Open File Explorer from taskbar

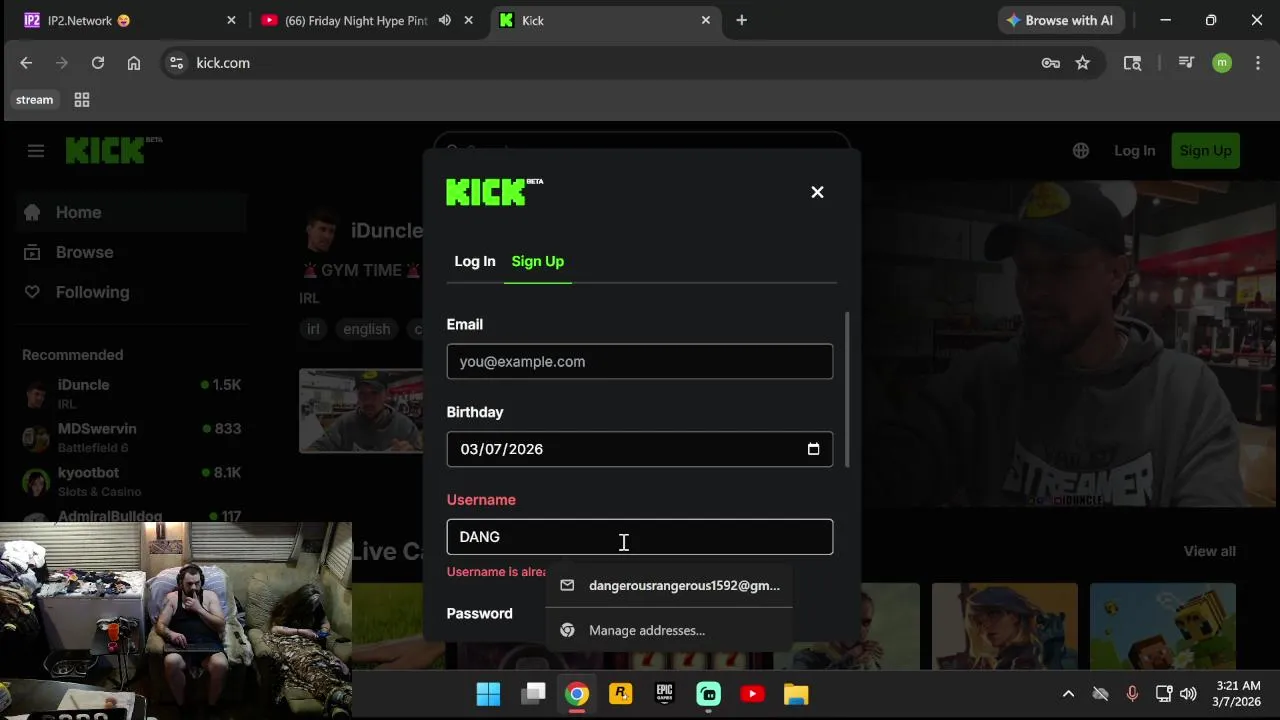point(796,694)
